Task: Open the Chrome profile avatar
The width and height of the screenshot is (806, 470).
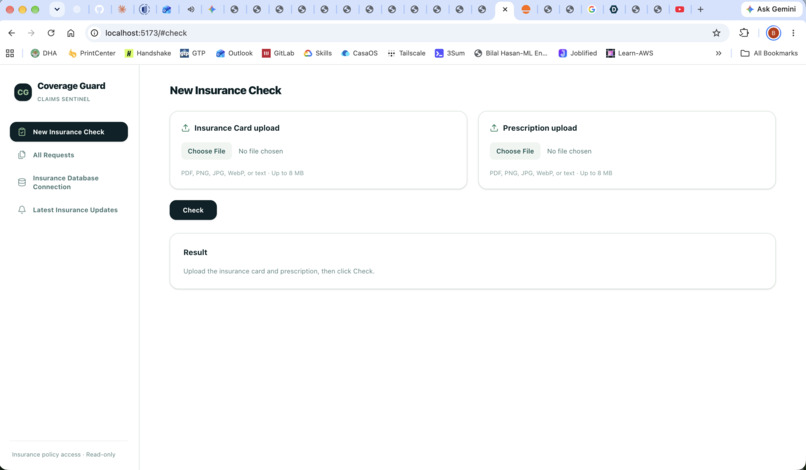Action: (773, 33)
